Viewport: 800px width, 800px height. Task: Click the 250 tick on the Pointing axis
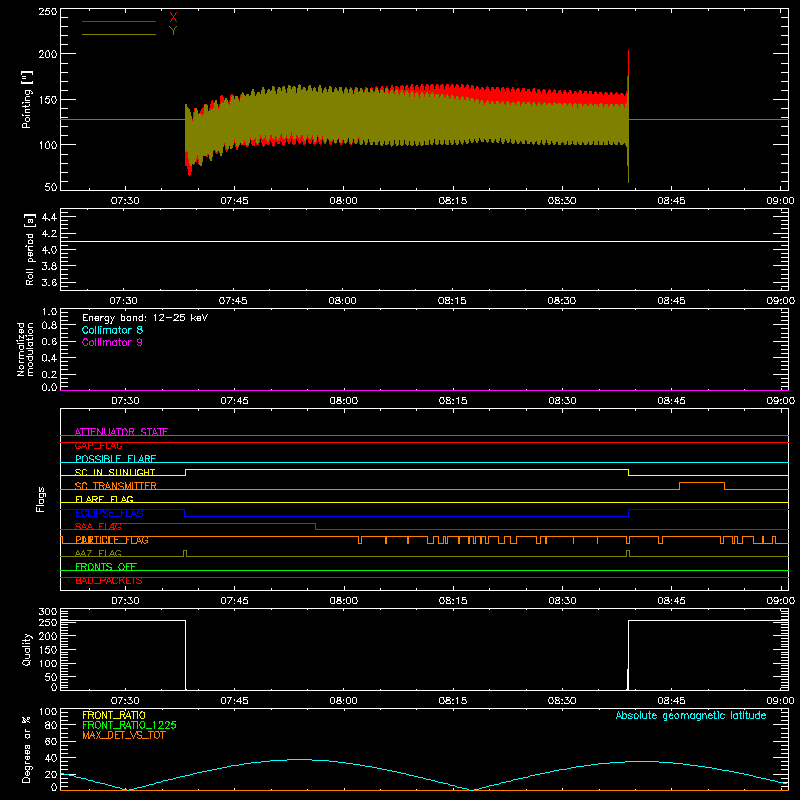click(48, 12)
